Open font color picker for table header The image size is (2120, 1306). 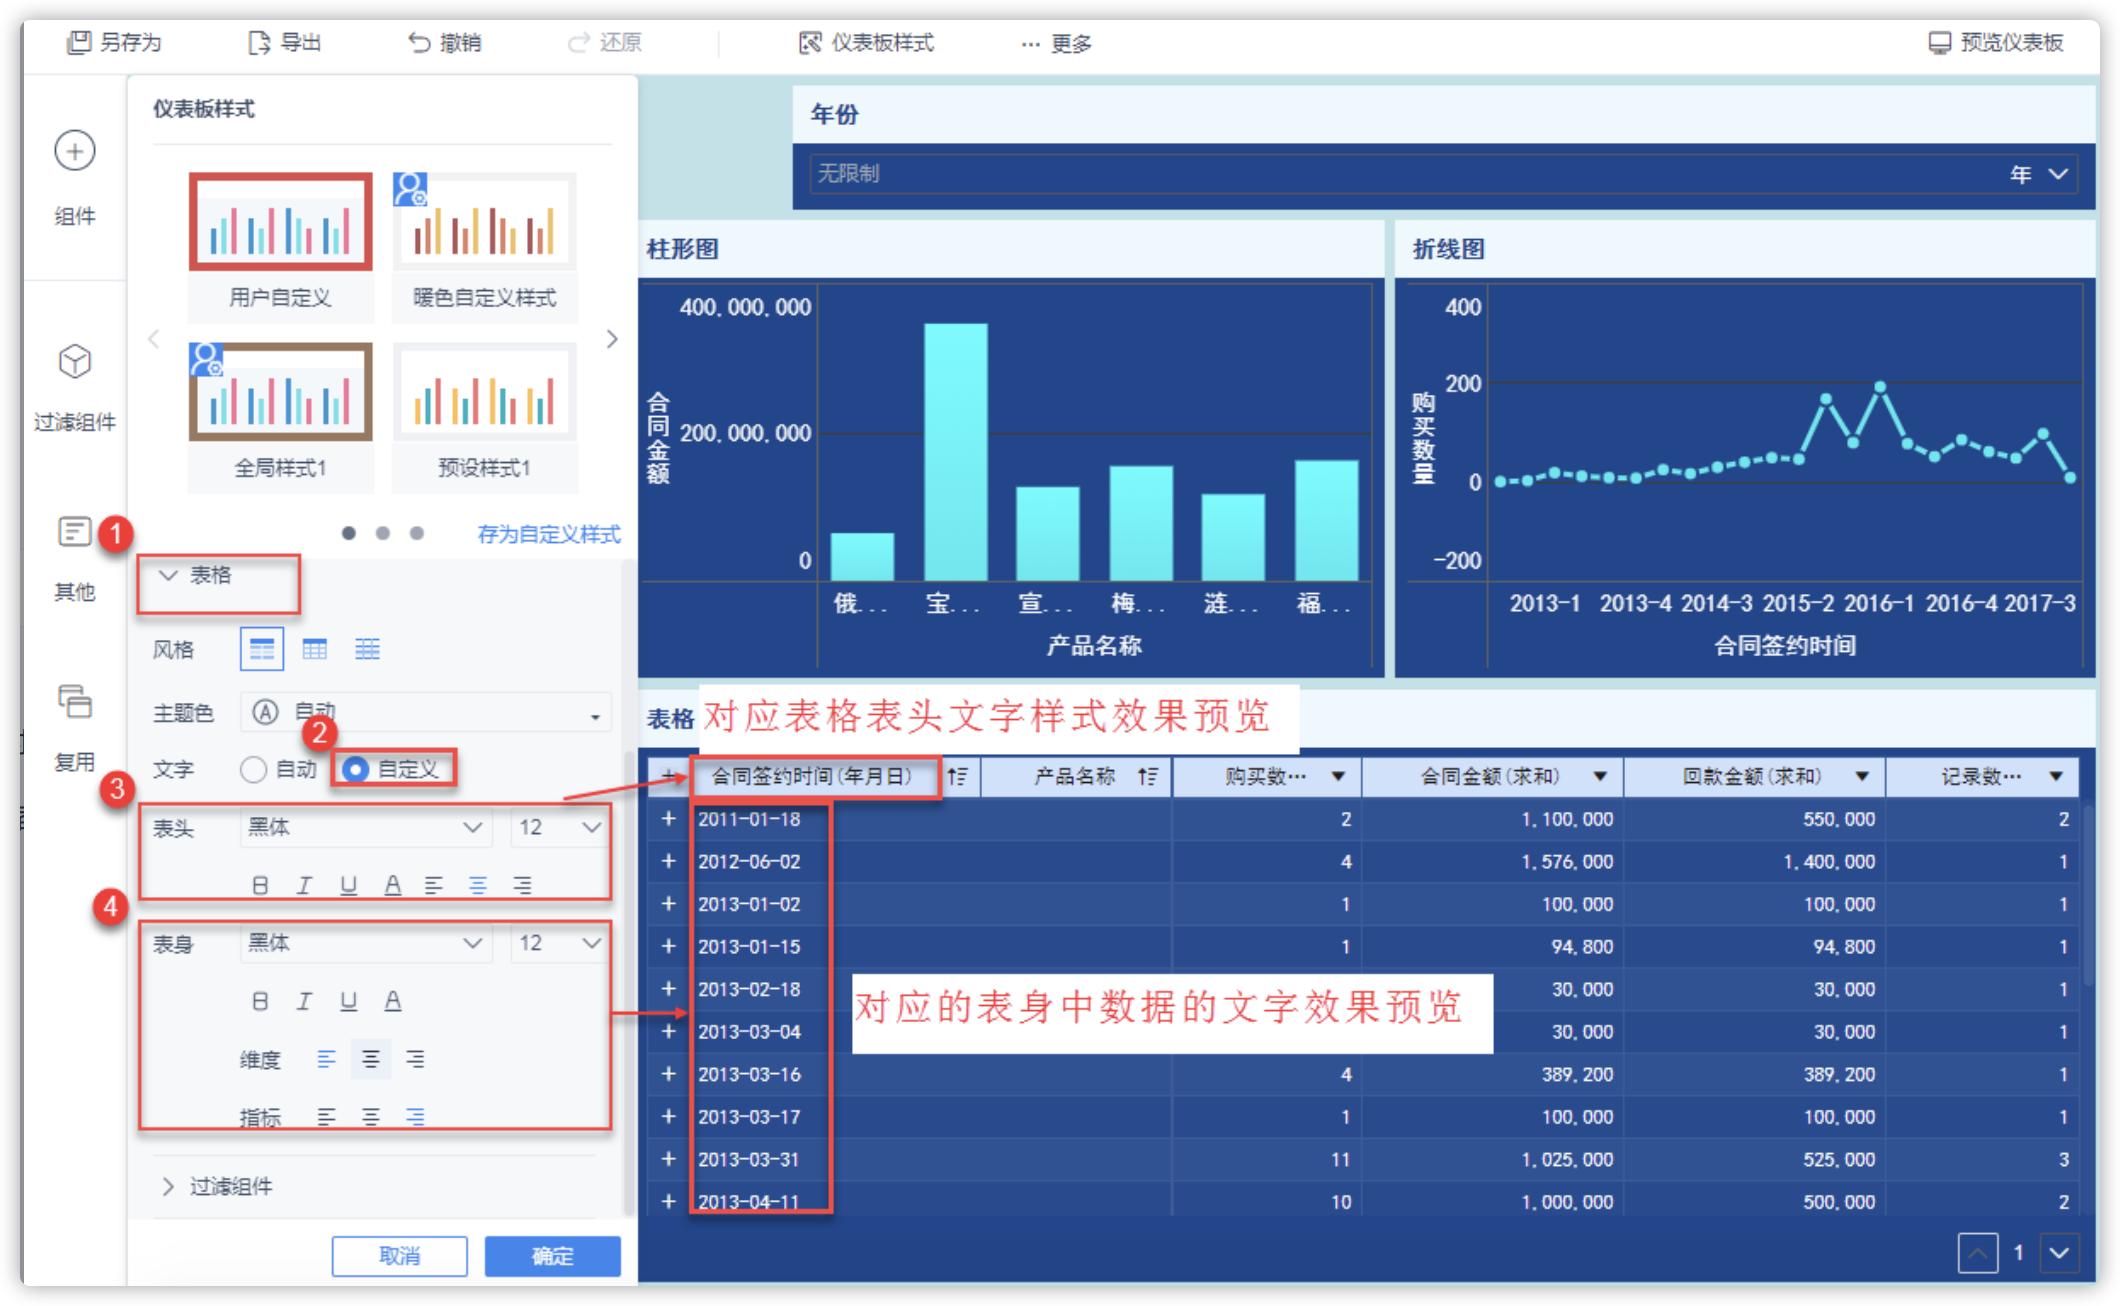(x=393, y=885)
